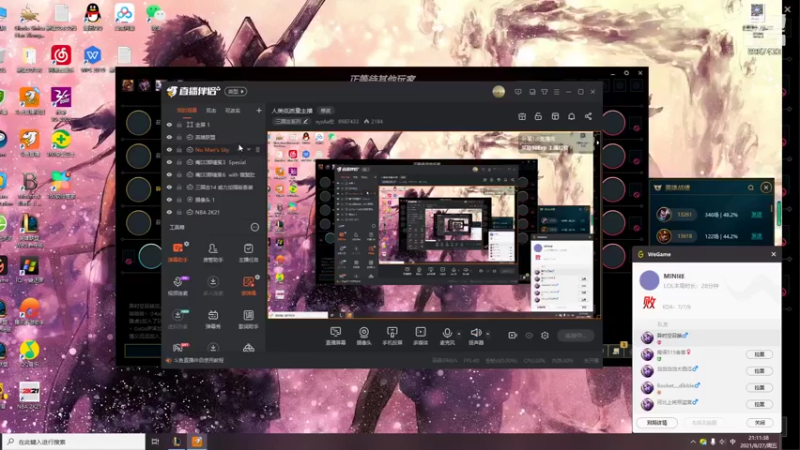Viewport: 800px width, 450px height.
Task: Add a new scene with the plus icon
Action: (259, 110)
